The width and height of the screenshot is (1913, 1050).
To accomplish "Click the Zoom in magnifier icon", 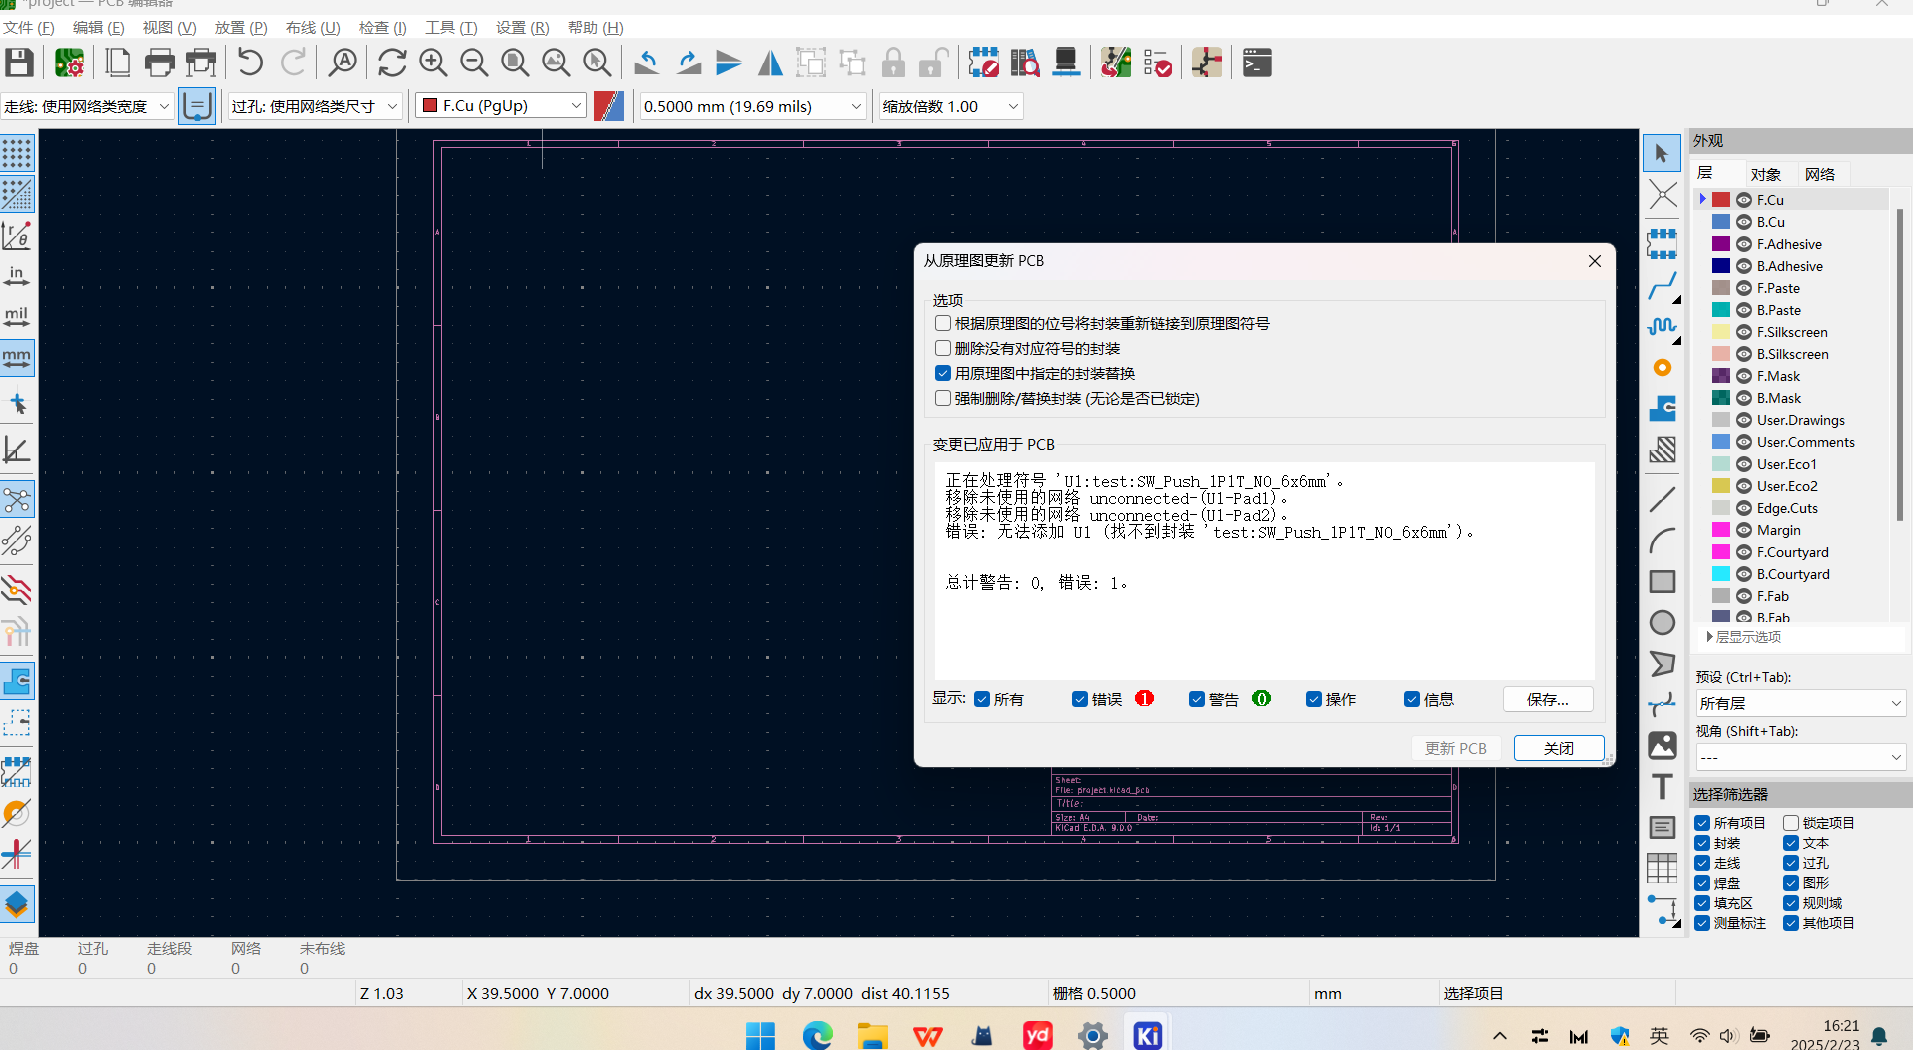I will coord(433,63).
